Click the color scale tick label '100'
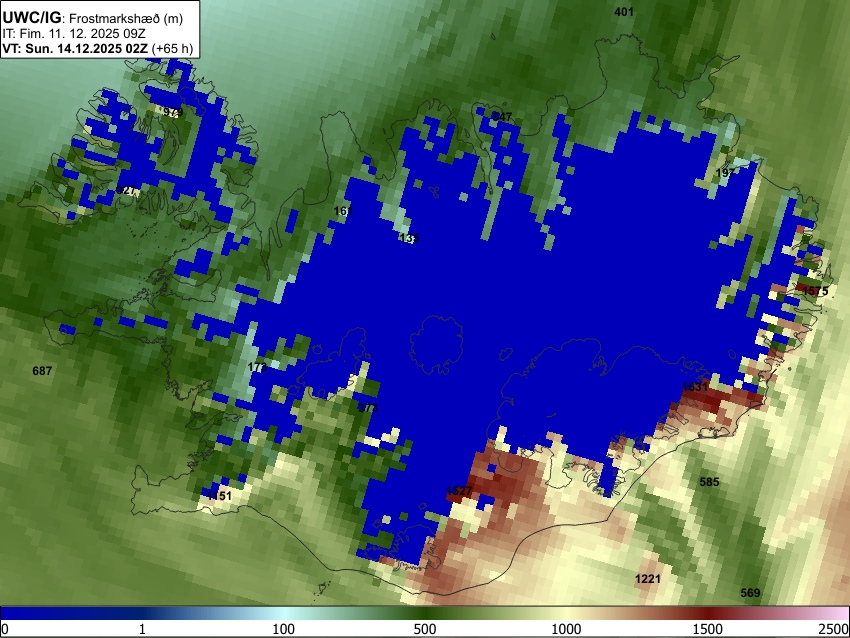Viewport: 850px width, 638px height. click(284, 629)
